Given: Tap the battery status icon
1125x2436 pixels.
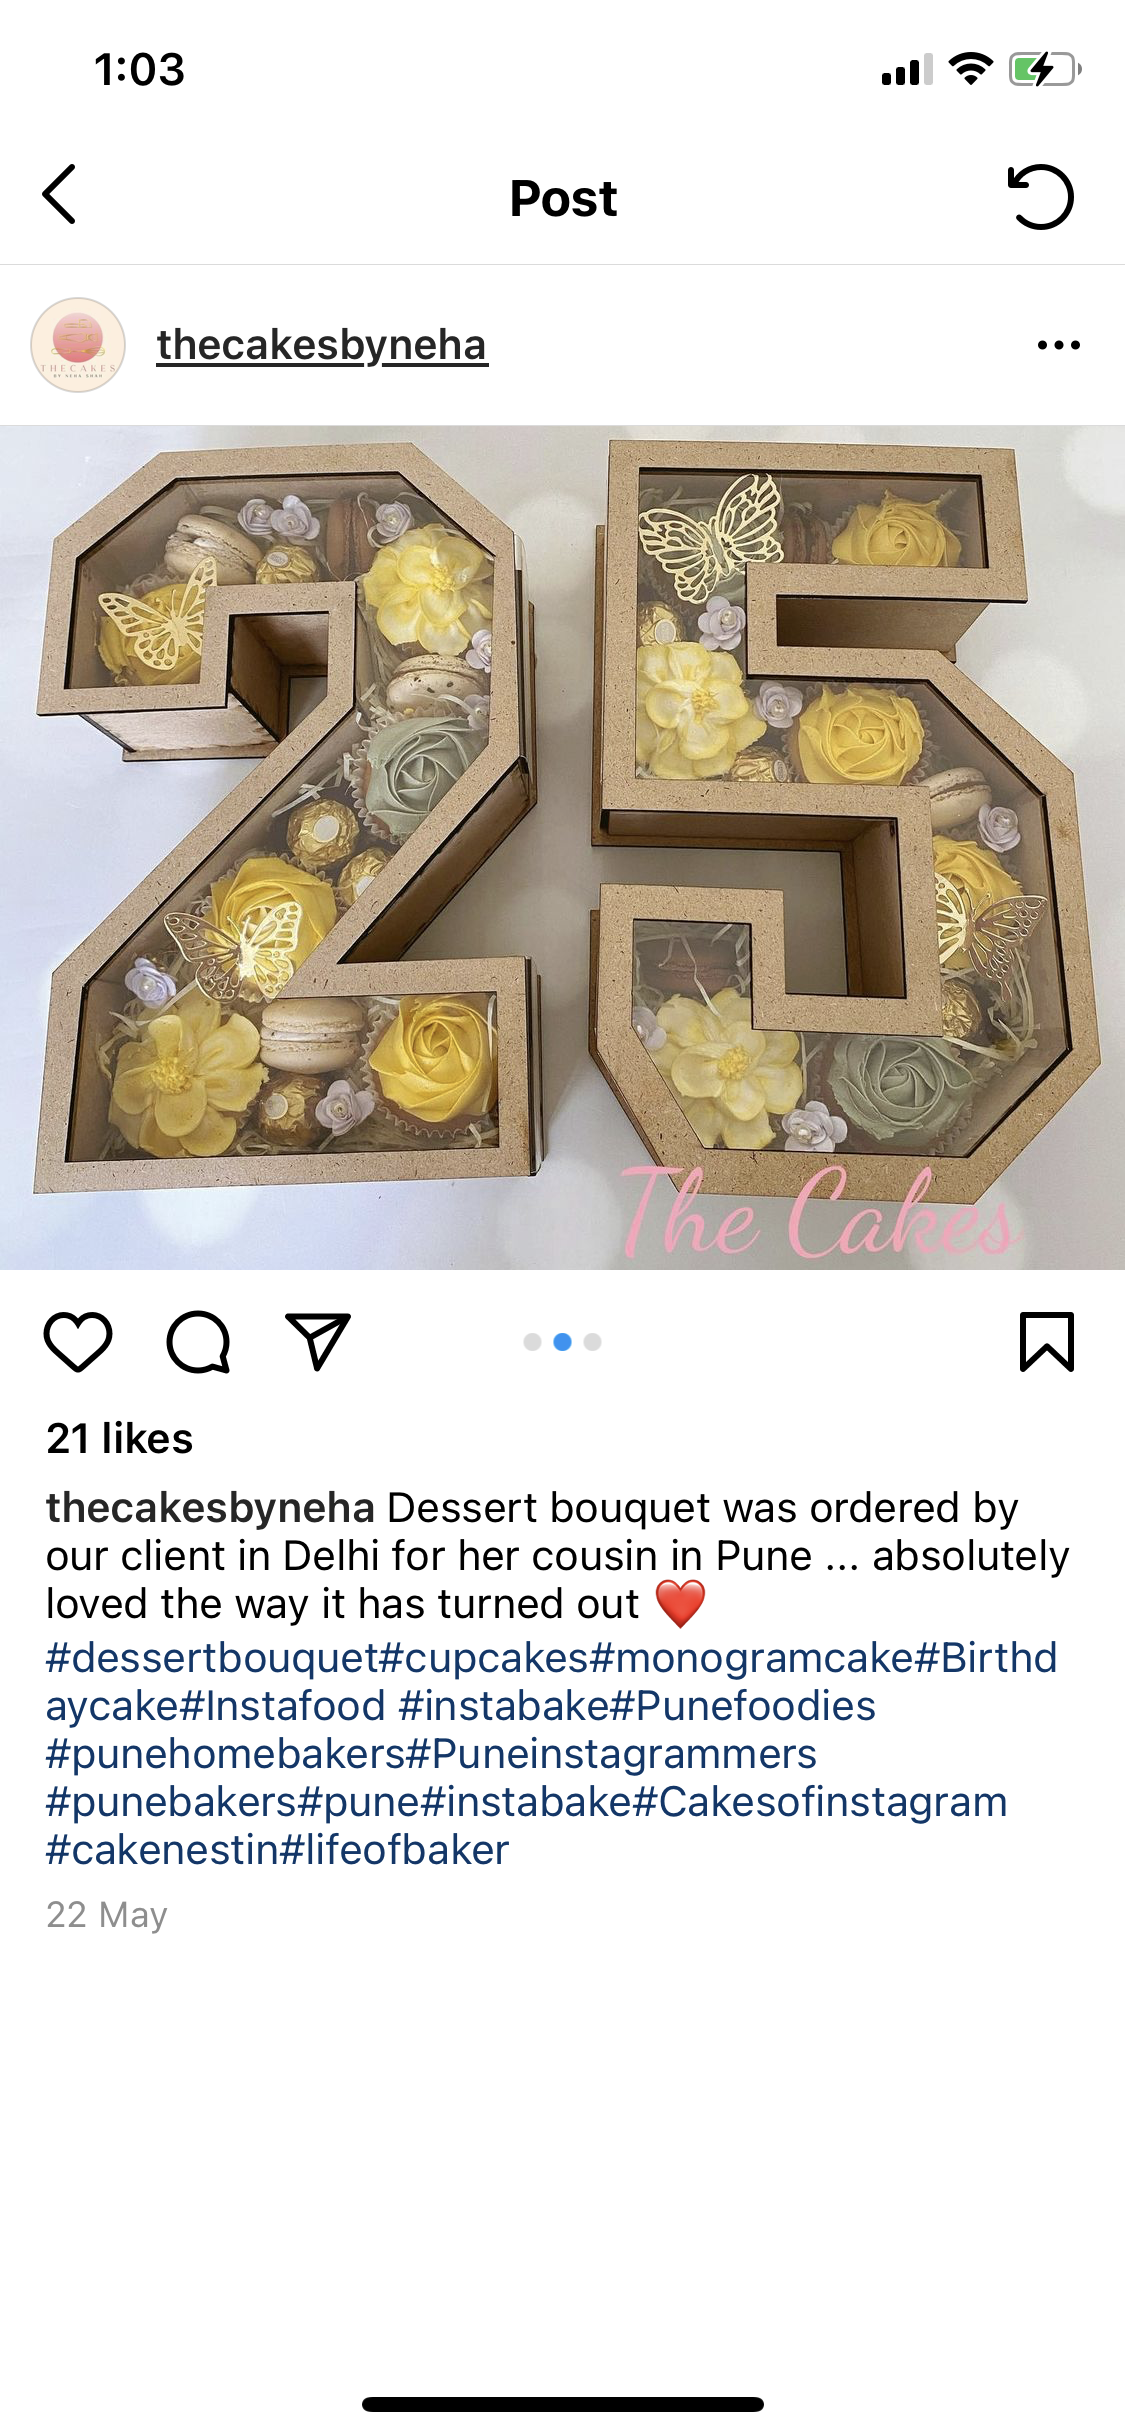Looking at the screenshot, I should (1045, 70).
